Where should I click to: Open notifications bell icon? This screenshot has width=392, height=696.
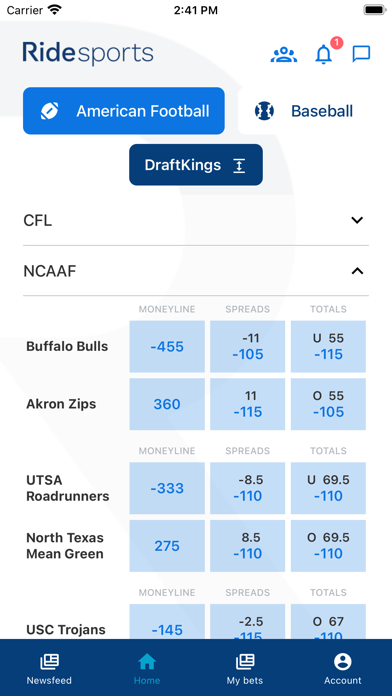point(324,54)
